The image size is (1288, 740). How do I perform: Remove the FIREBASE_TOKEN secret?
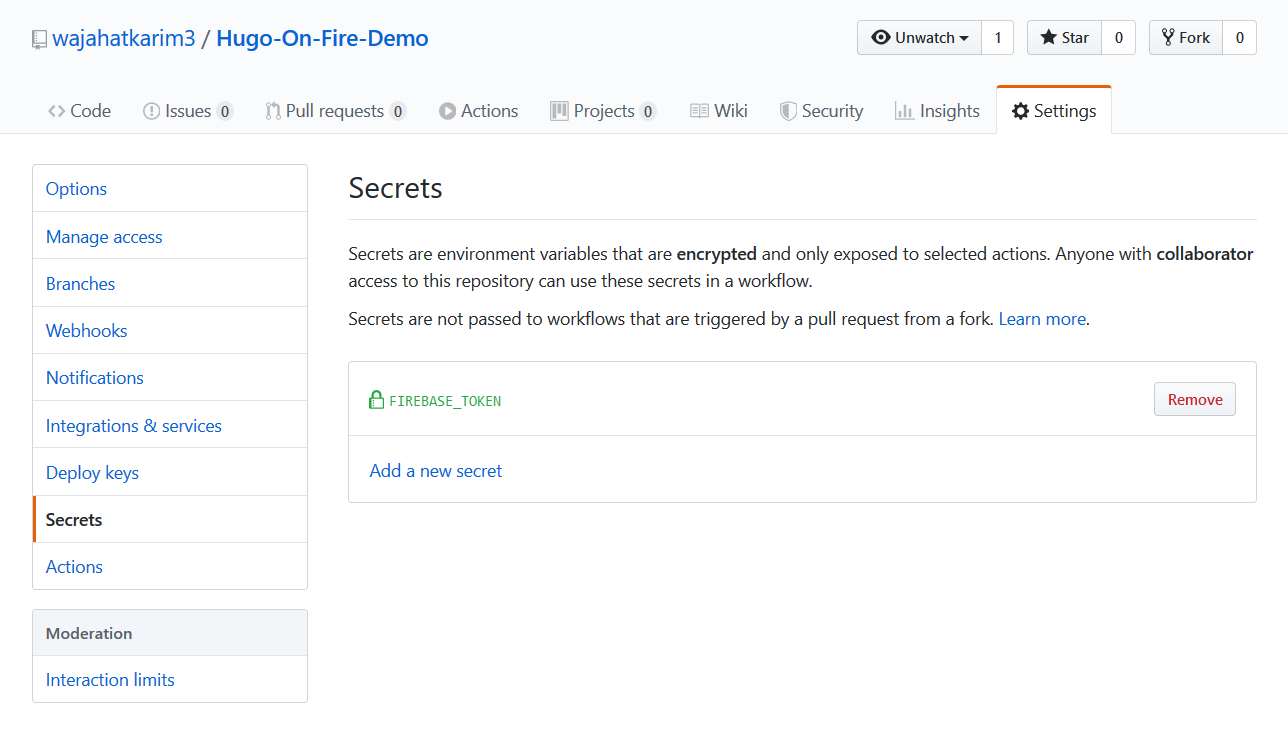pos(1195,399)
